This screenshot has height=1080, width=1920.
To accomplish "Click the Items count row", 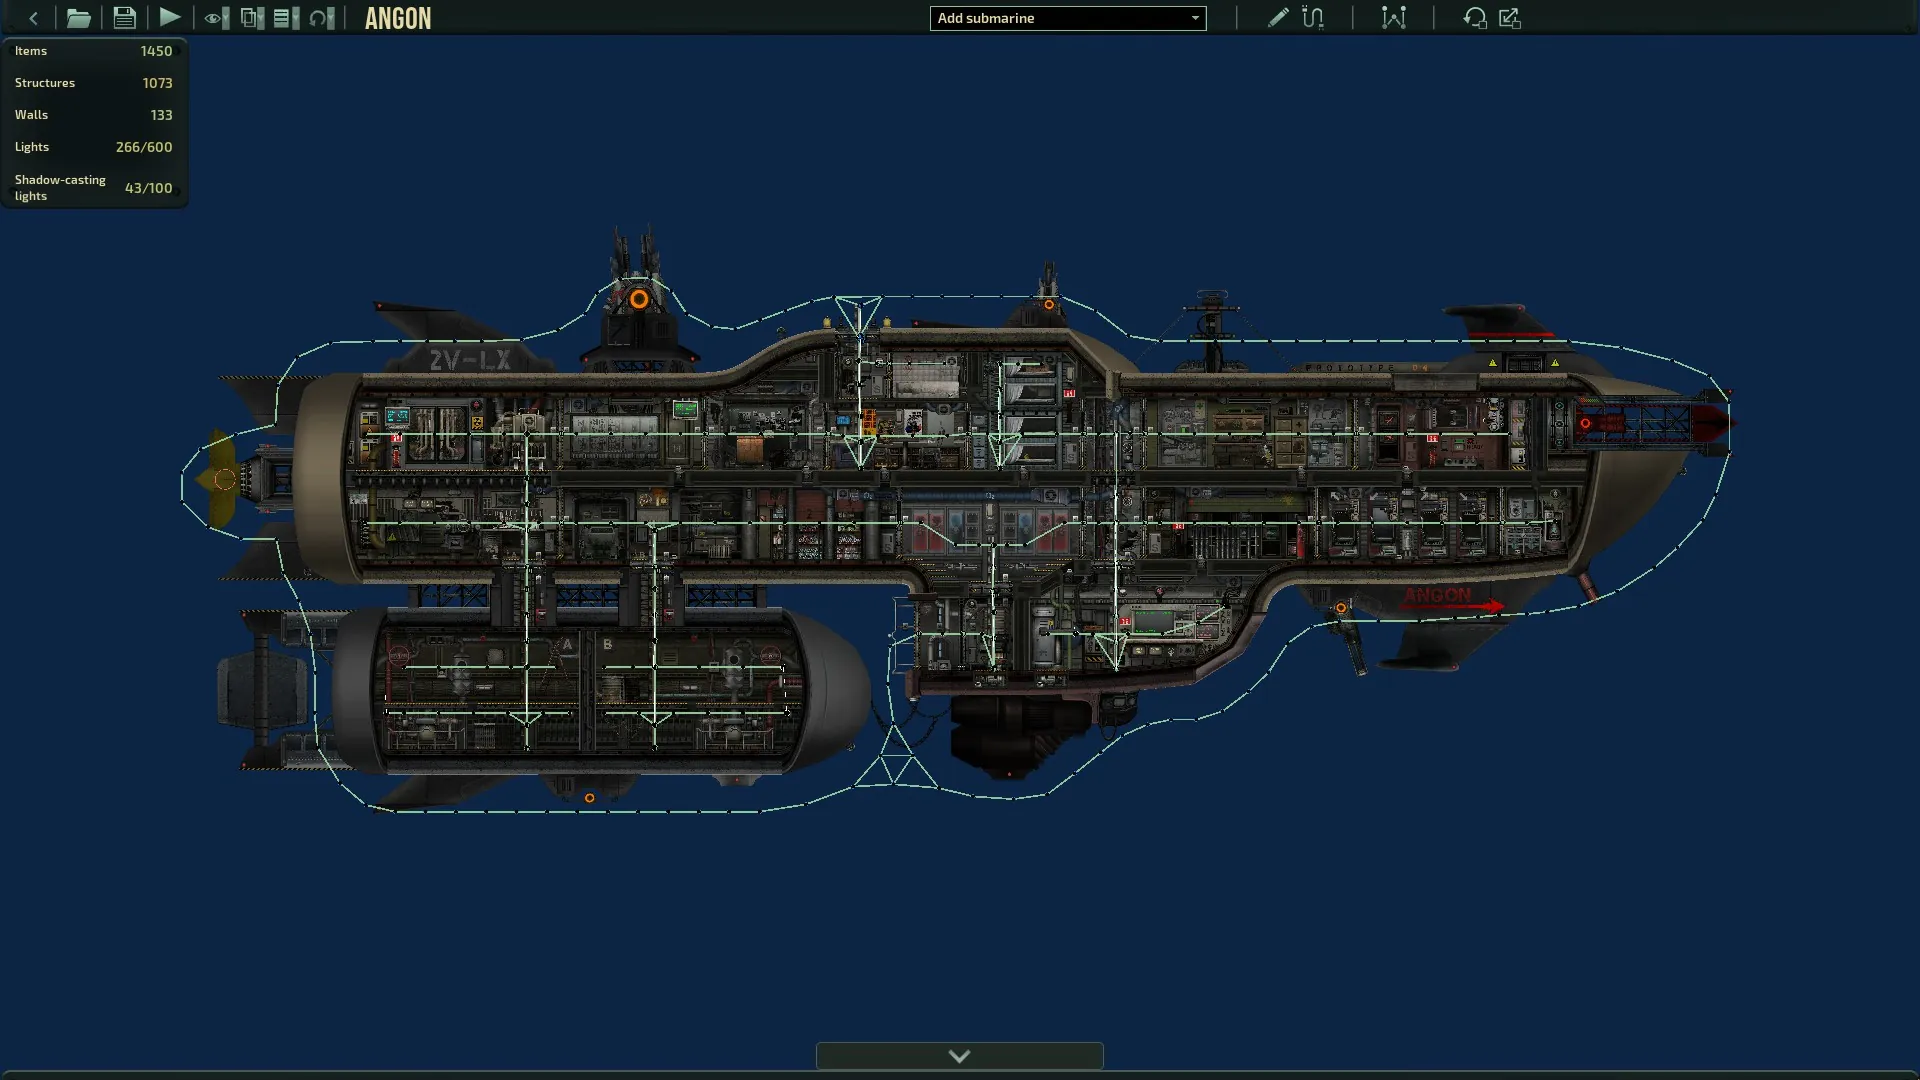I will pos(93,51).
